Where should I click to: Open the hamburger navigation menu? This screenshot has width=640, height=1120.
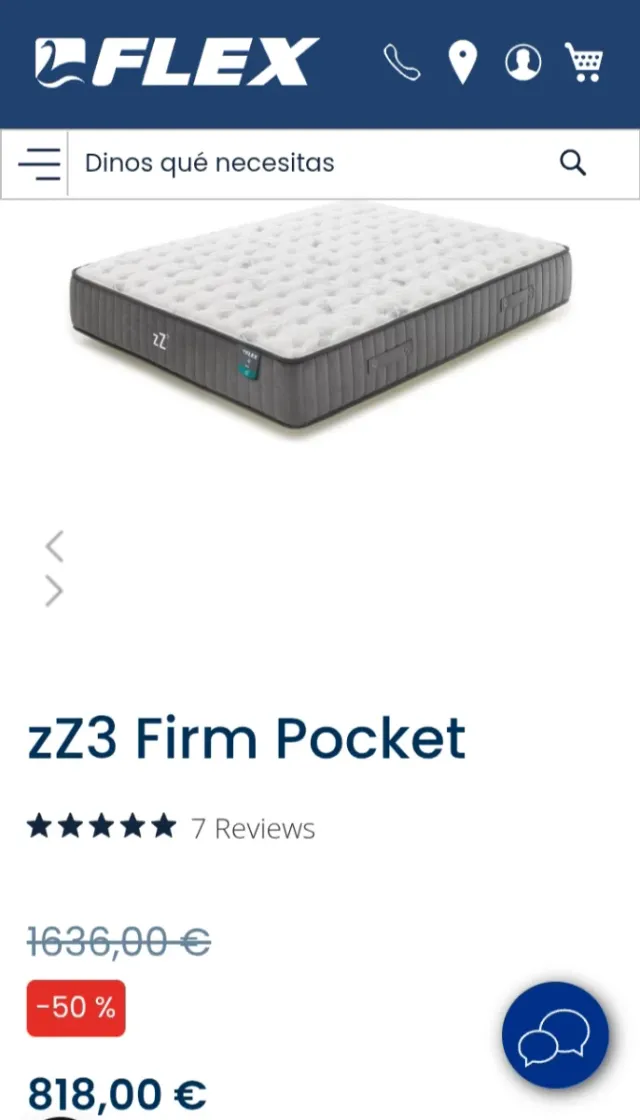(39, 164)
